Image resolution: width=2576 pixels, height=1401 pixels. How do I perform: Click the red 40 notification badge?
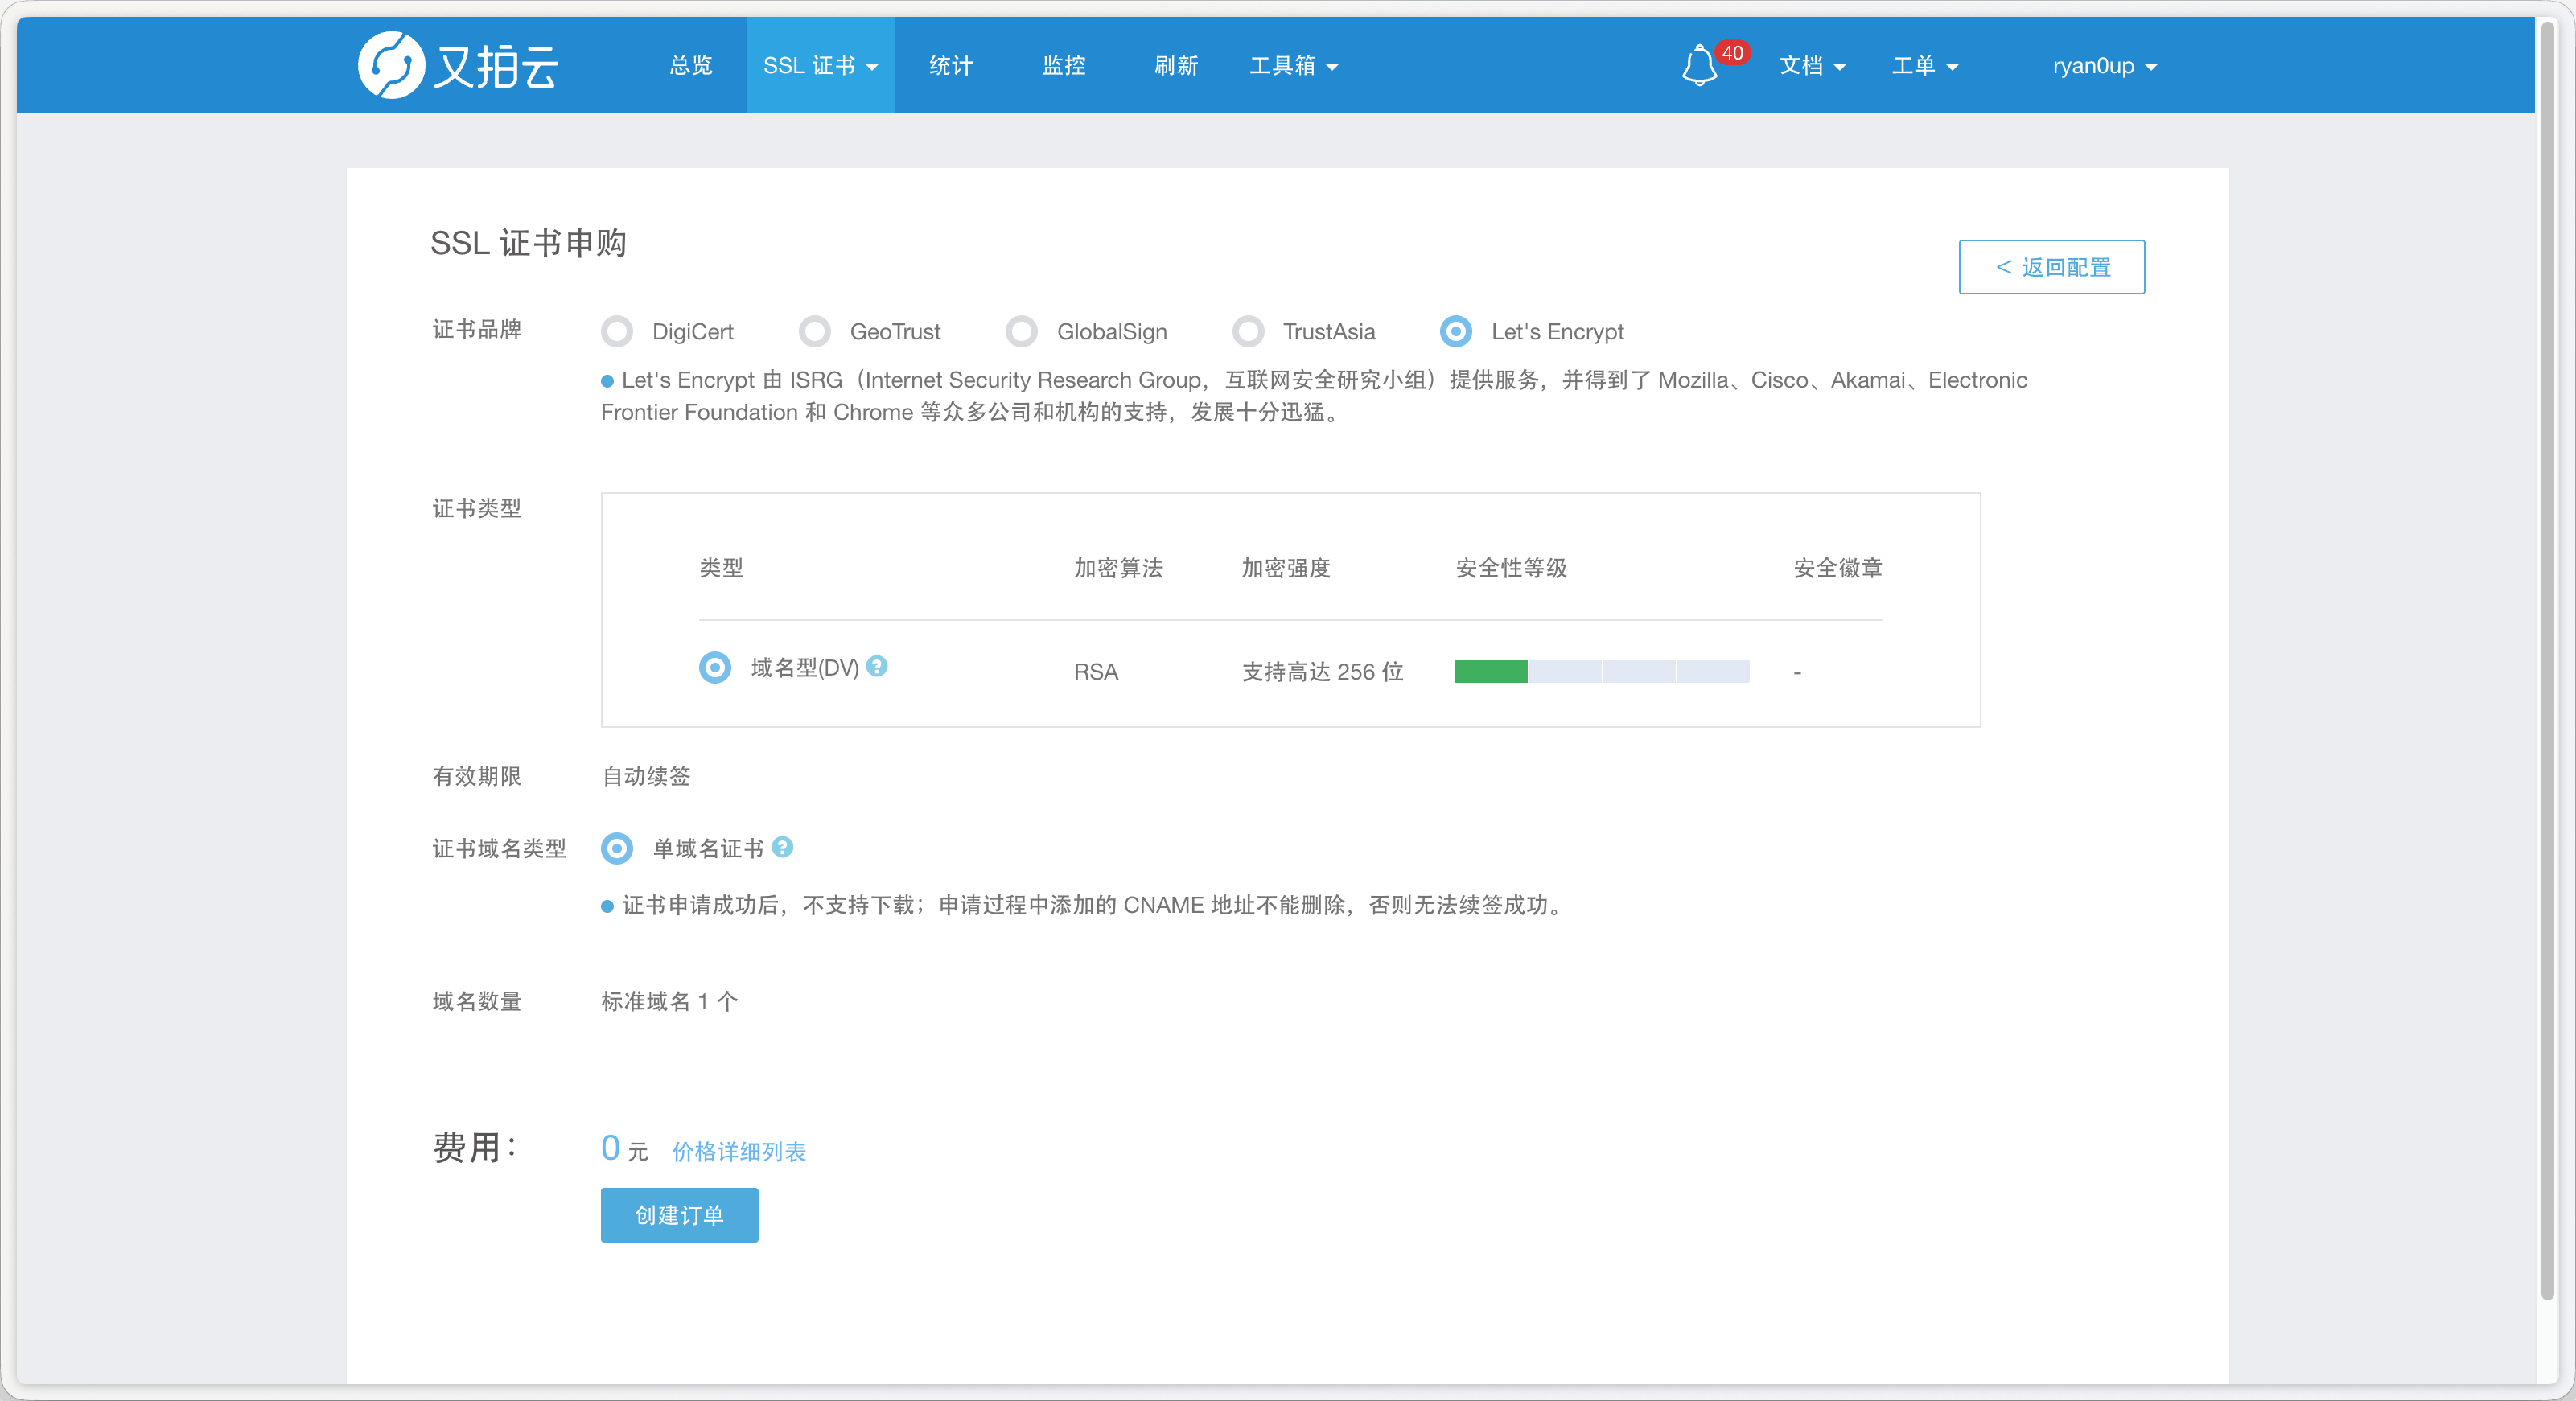1732,52
